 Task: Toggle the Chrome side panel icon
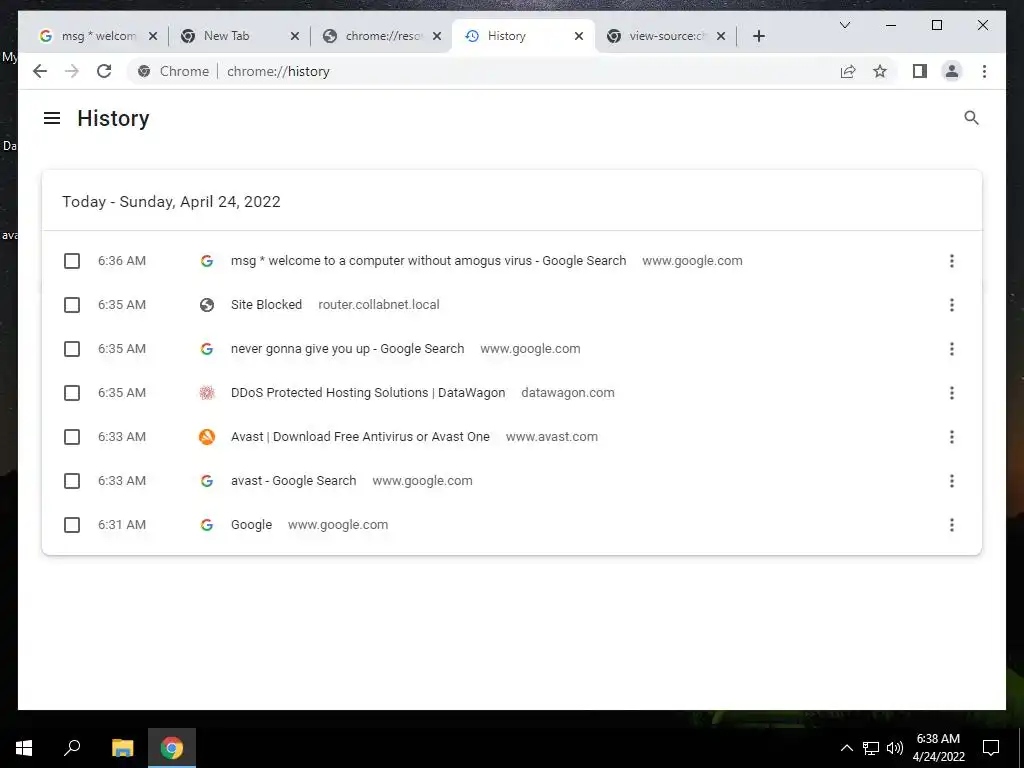(920, 71)
